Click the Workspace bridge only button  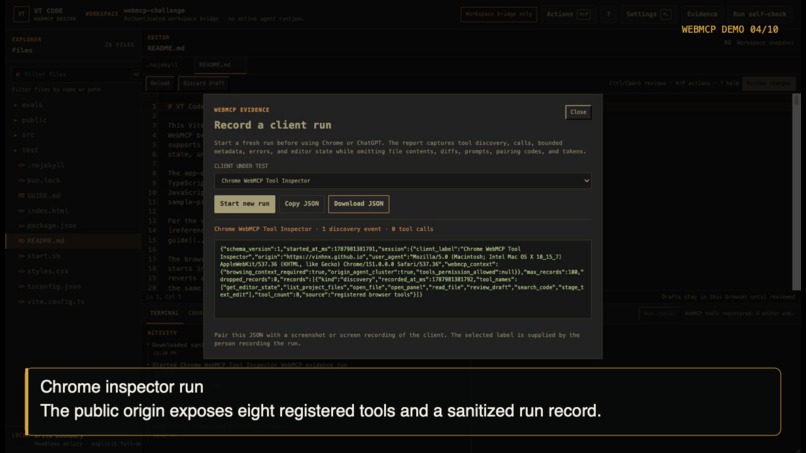(499, 14)
